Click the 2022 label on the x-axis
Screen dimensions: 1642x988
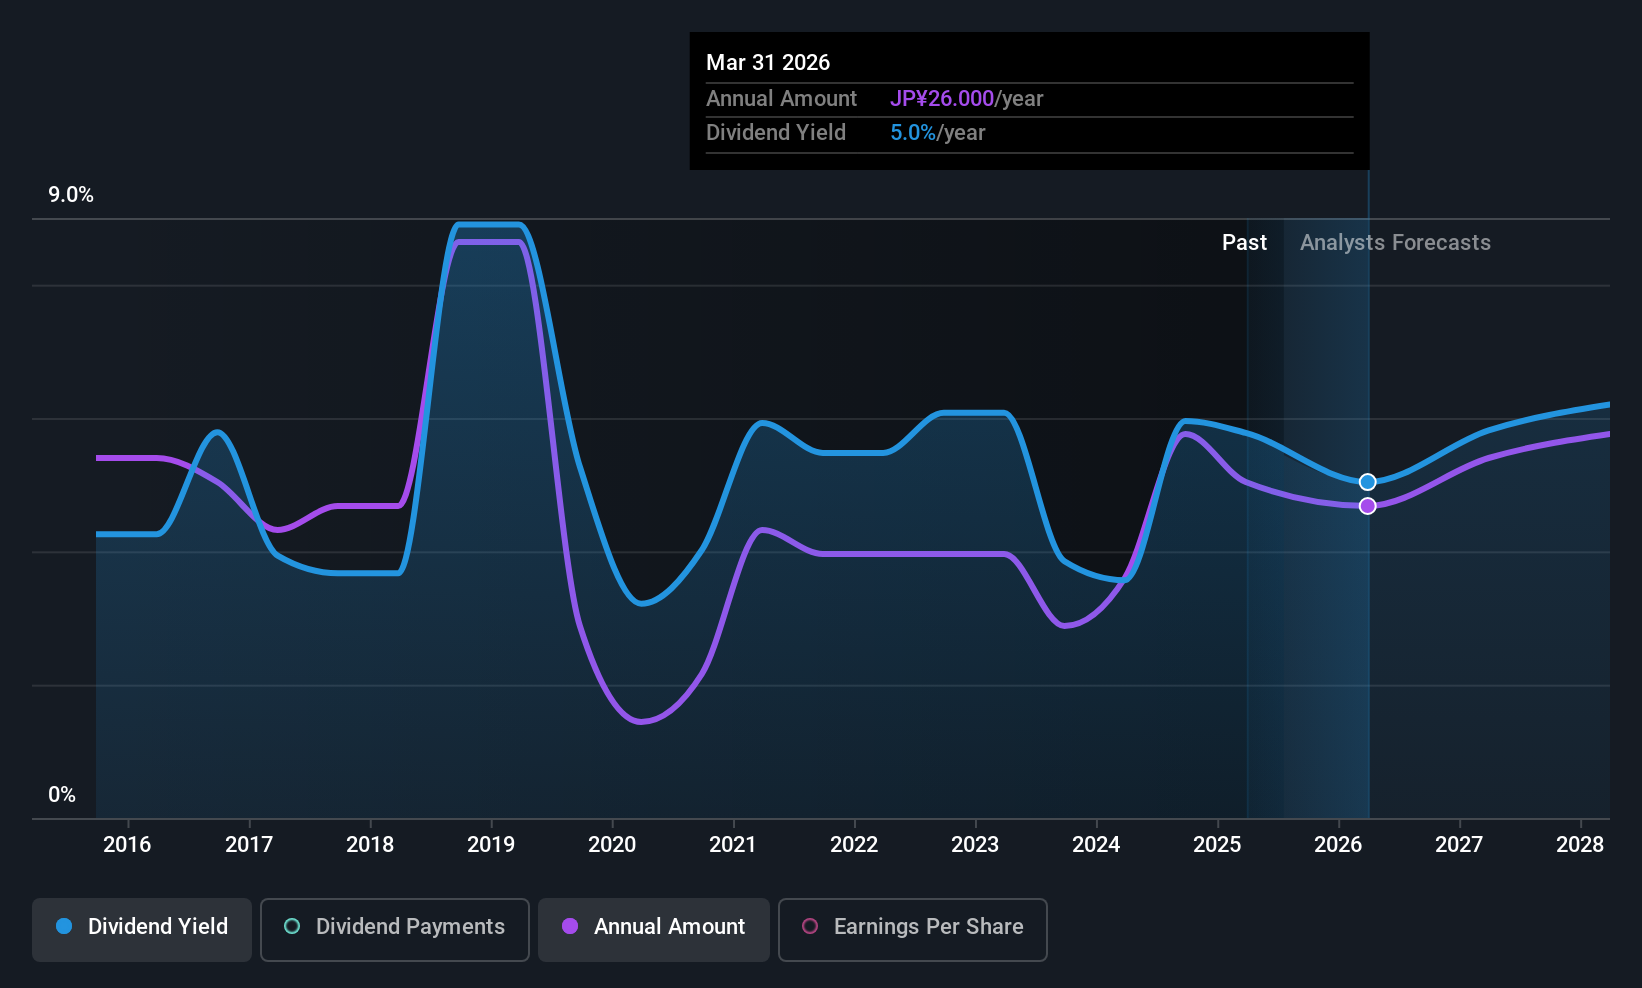pos(854,845)
